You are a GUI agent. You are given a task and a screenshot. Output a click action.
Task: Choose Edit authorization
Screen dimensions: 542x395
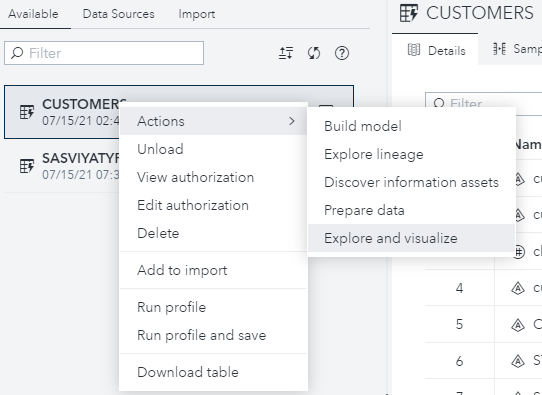(x=213, y=205)
